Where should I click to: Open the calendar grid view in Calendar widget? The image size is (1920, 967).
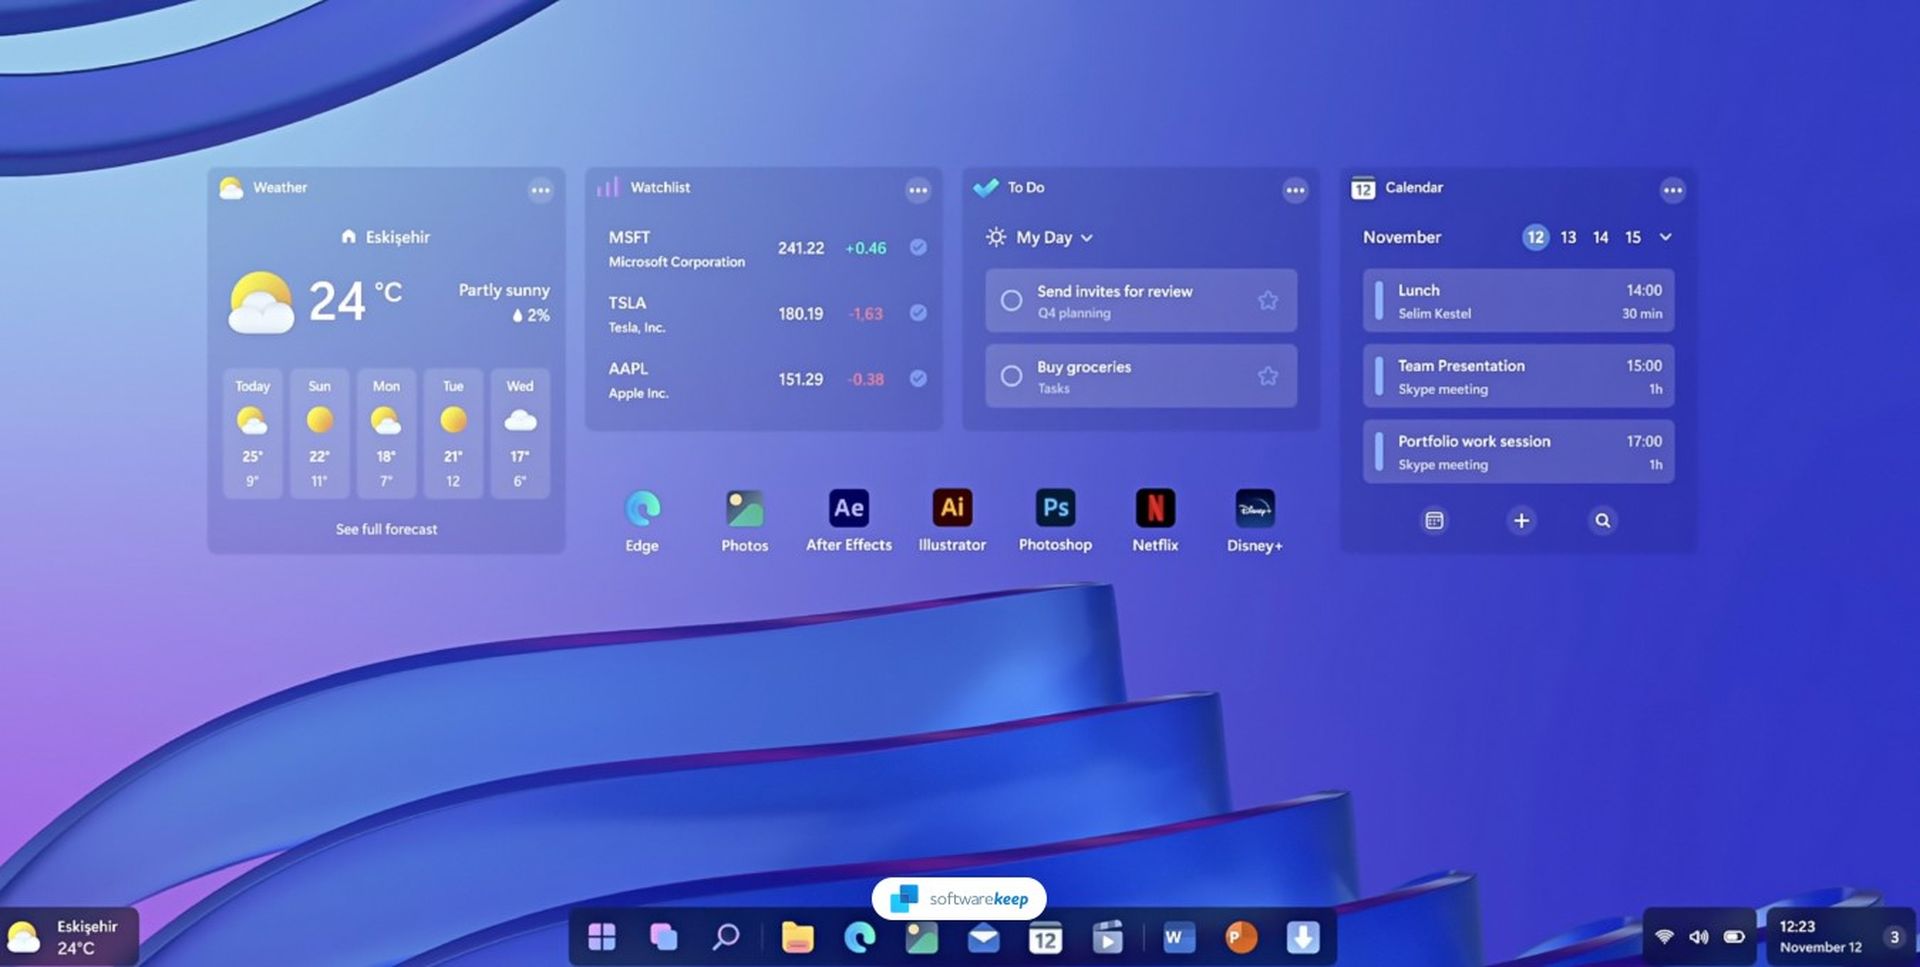click(x=1434, y=520)
